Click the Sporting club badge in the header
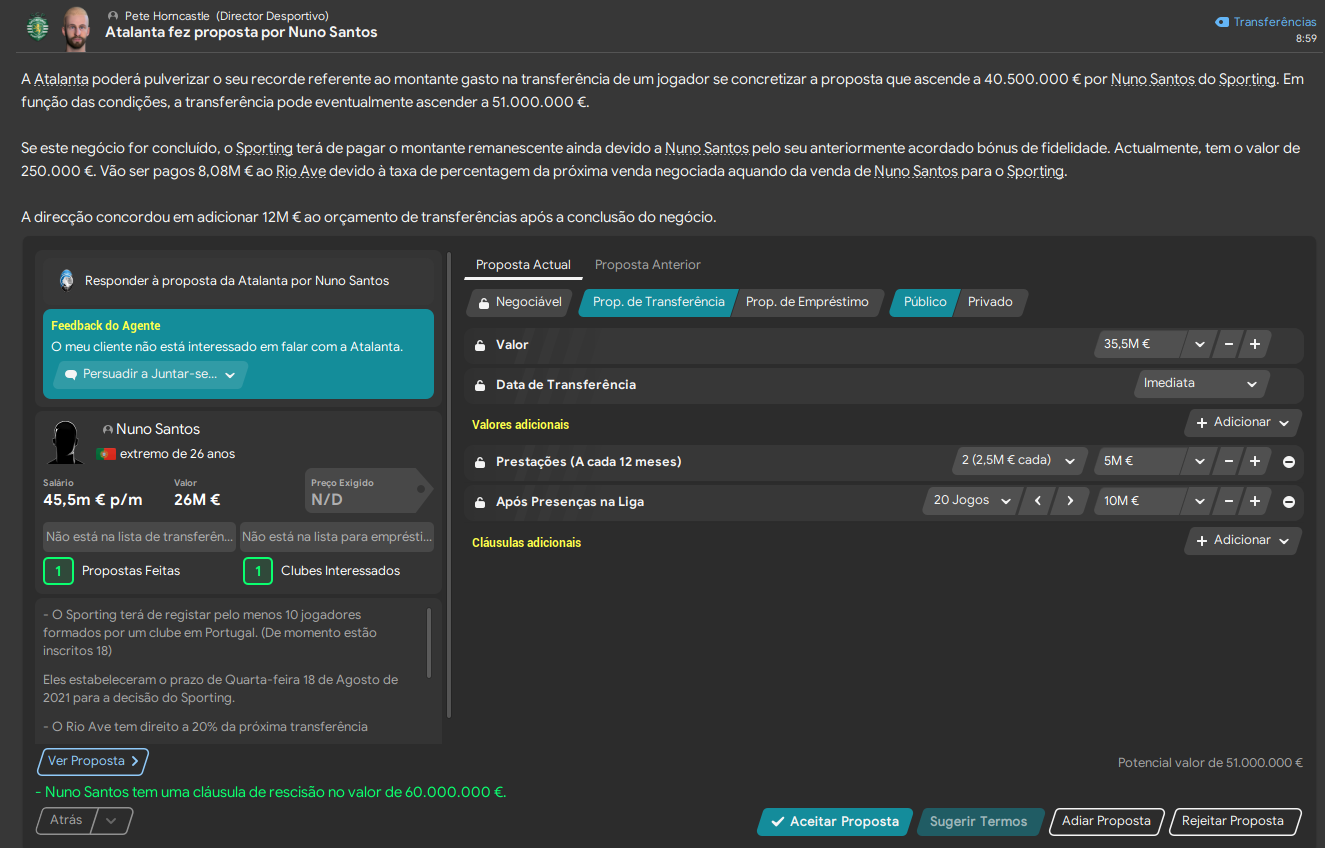Viewport: 1325px width, 848px height. pos(38,27)
